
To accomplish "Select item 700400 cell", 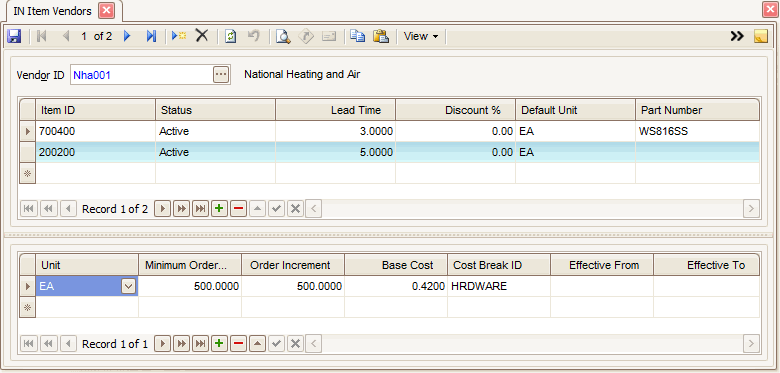I will [x=96, y=132].
